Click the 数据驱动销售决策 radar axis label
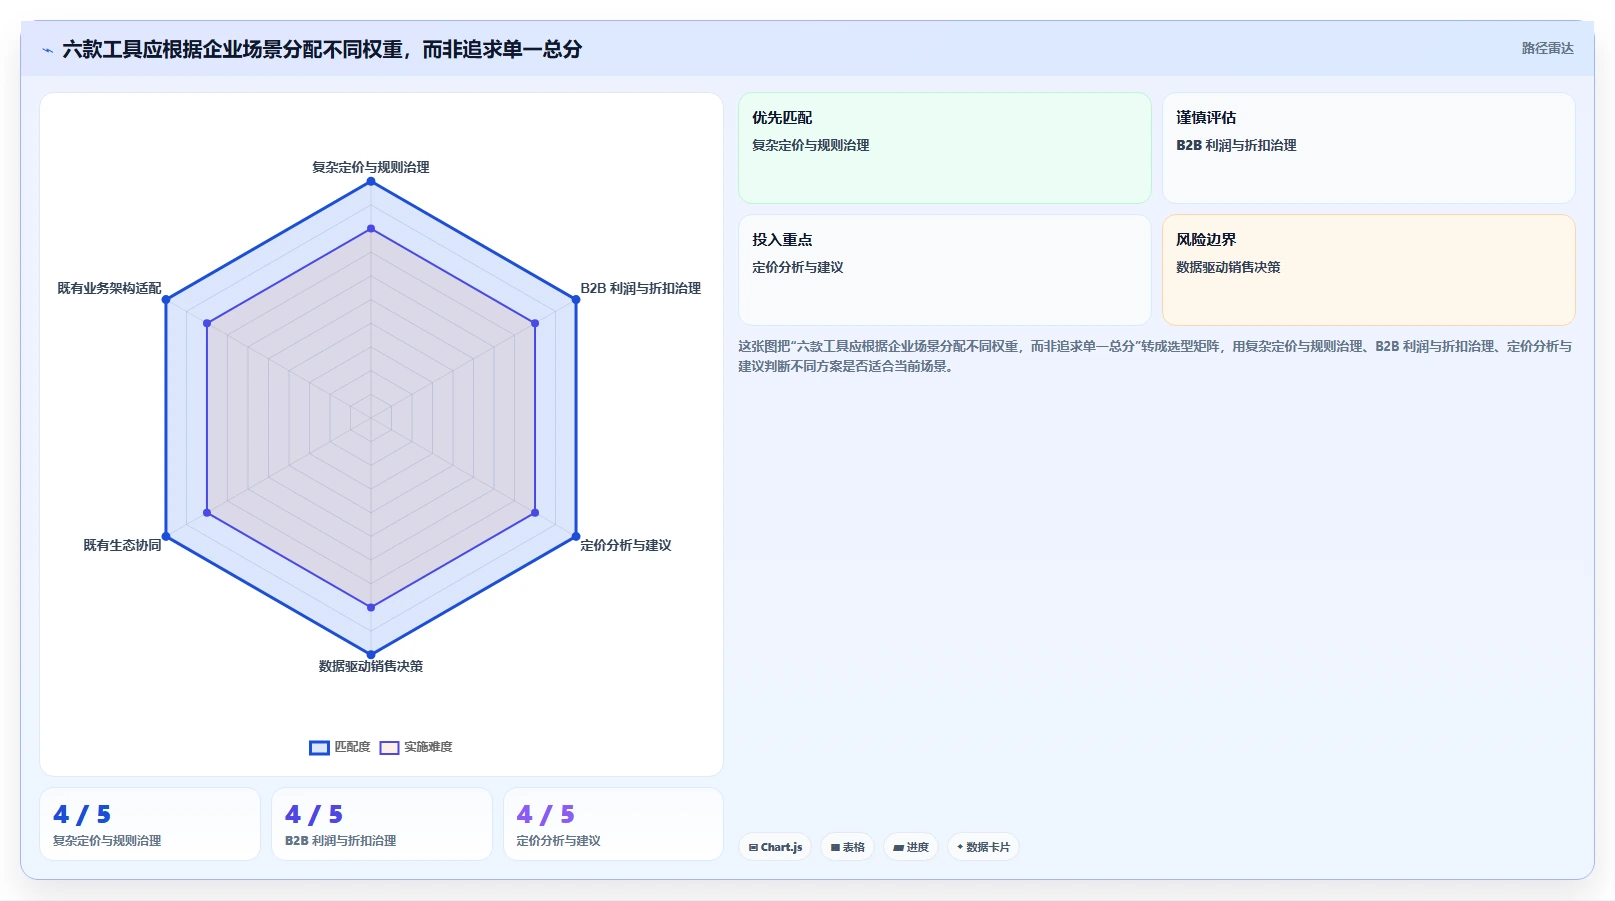 371,666
